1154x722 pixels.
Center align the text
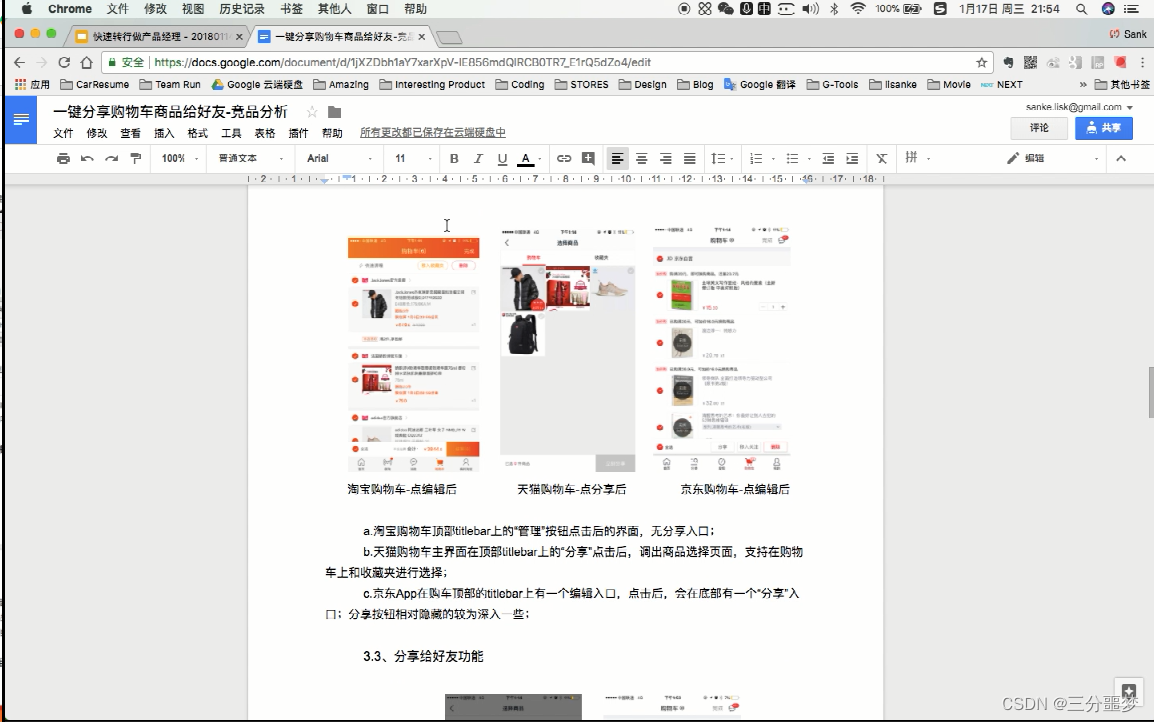[642, 158]
